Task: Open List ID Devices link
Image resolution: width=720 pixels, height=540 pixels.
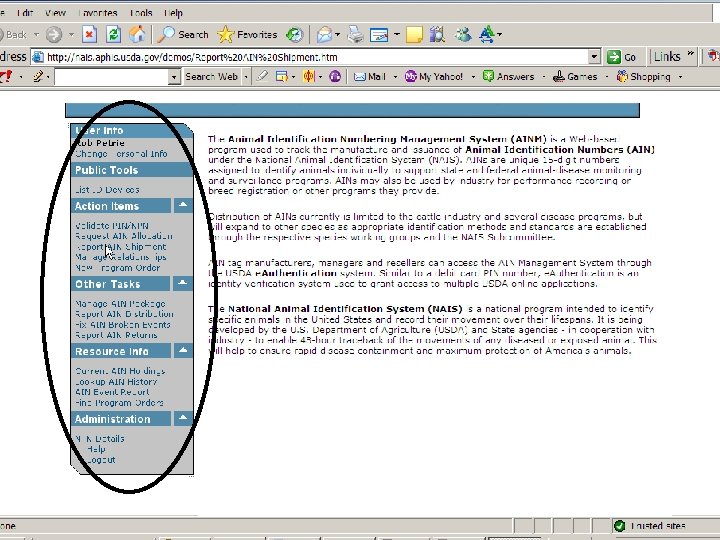Action: (x=107, y=190)
